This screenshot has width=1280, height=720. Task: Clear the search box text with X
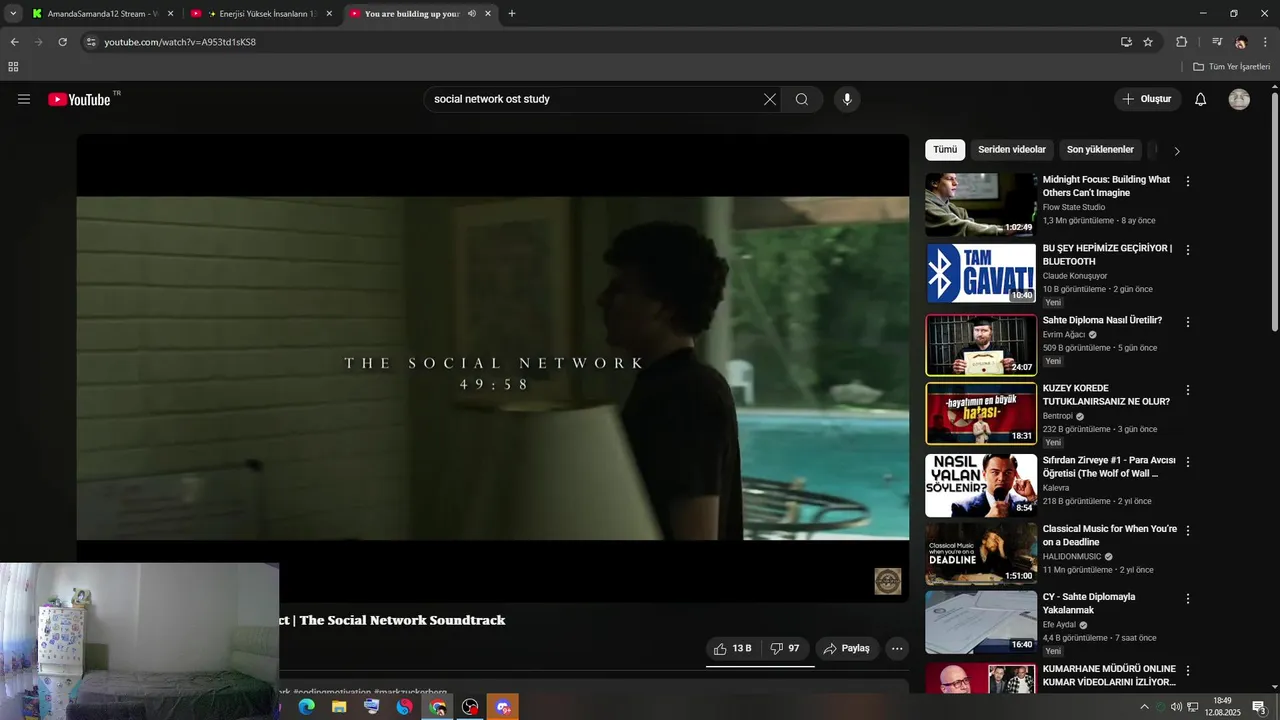point(770,99)
